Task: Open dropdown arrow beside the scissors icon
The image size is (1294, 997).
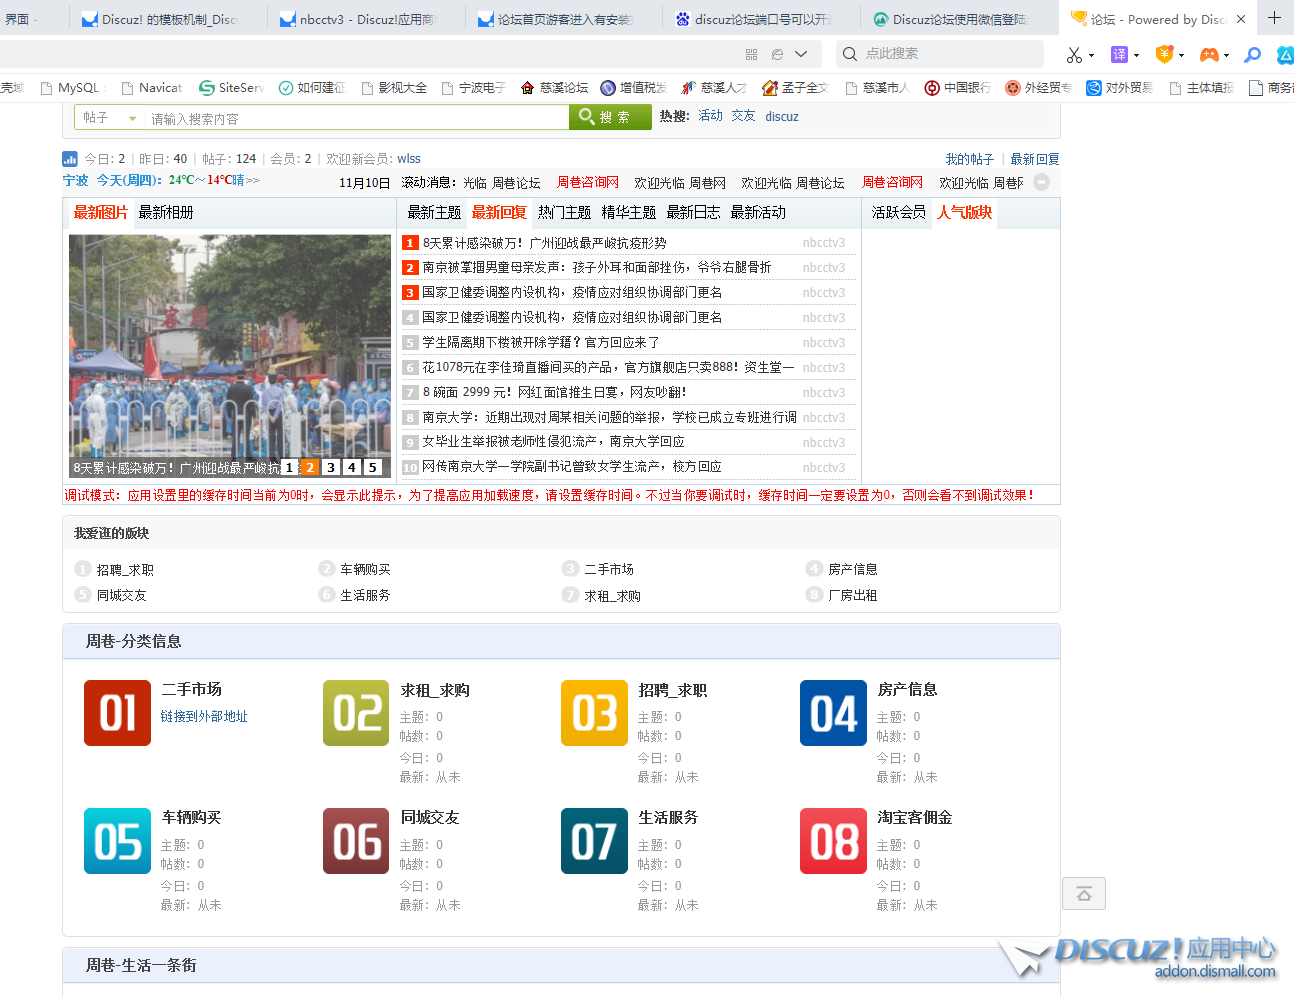Action: 1091,56
